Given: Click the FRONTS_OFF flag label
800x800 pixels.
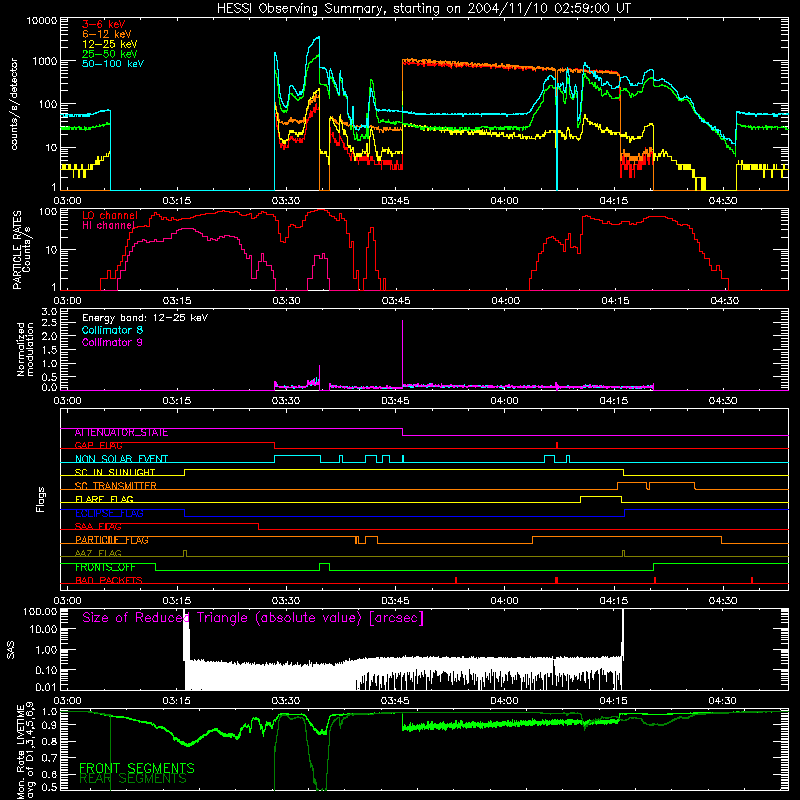Looking at the screenshot, I should (x=105, y=567).
